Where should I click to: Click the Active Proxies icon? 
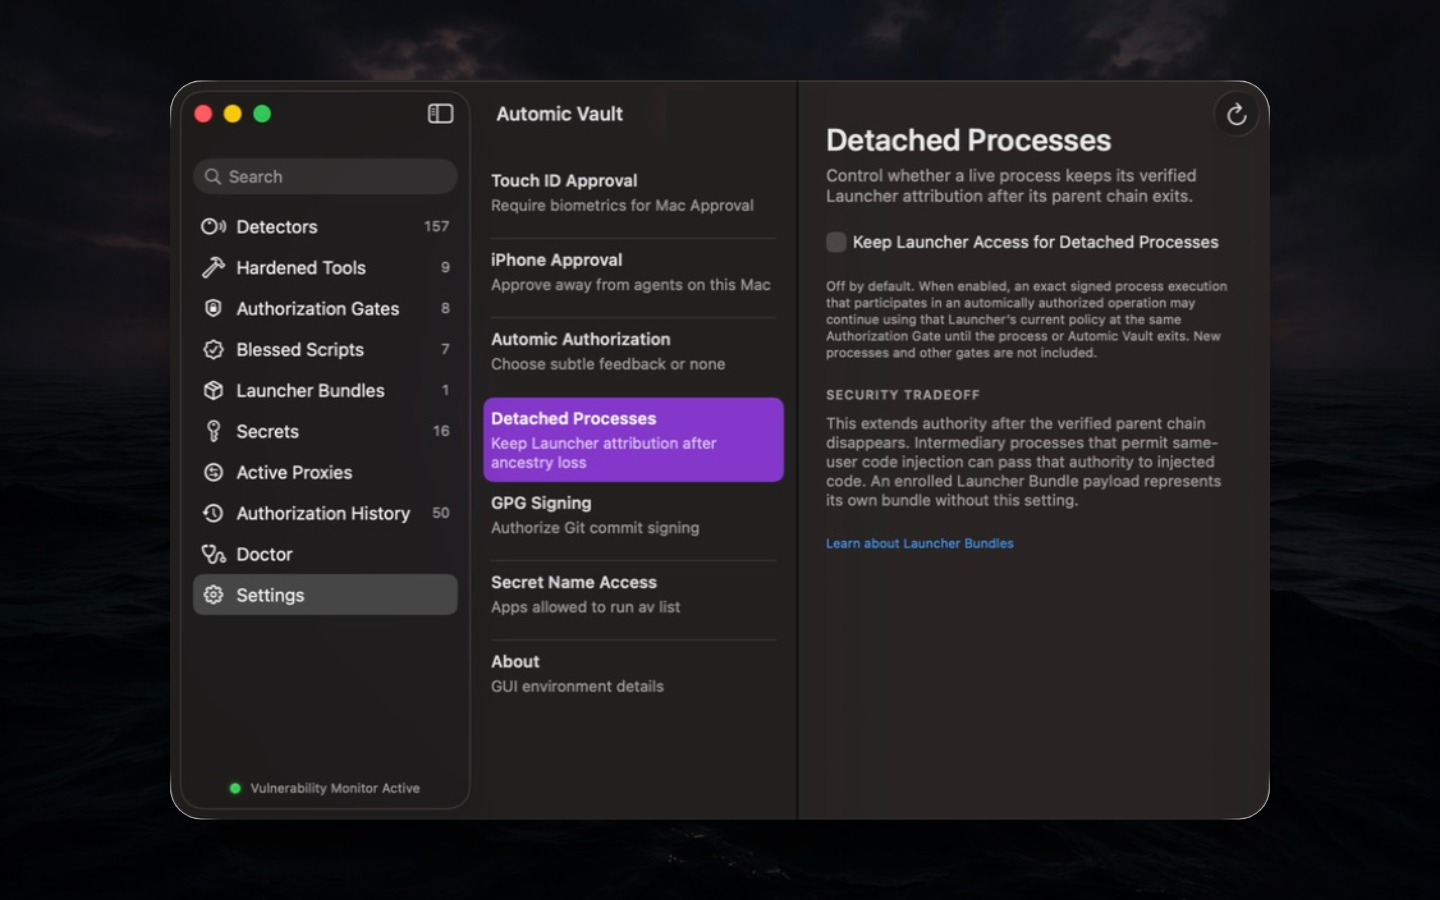click(x=213, y=472)
